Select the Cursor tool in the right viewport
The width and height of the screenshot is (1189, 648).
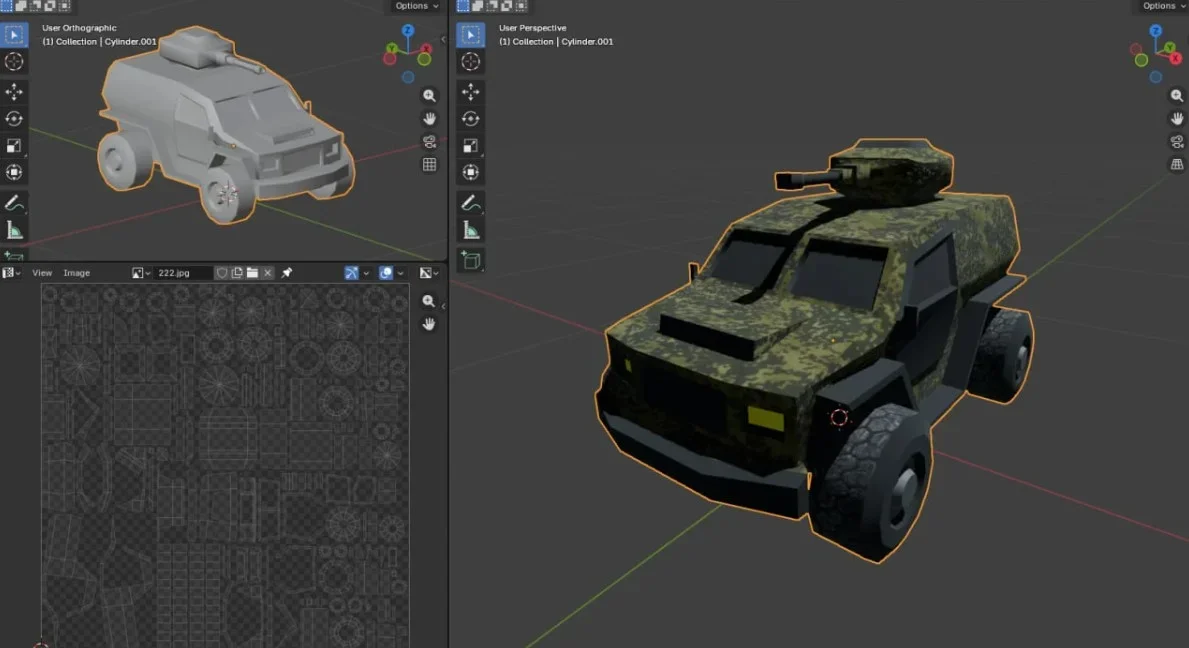click(471, 62)
